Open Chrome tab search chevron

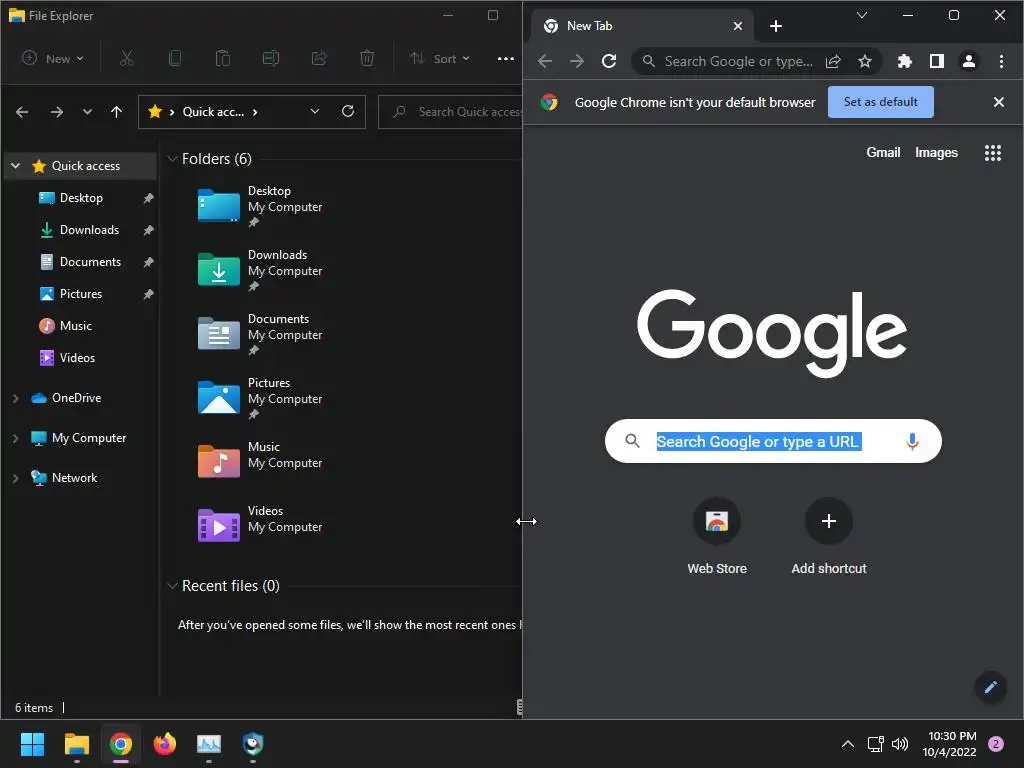click(862, 15)
